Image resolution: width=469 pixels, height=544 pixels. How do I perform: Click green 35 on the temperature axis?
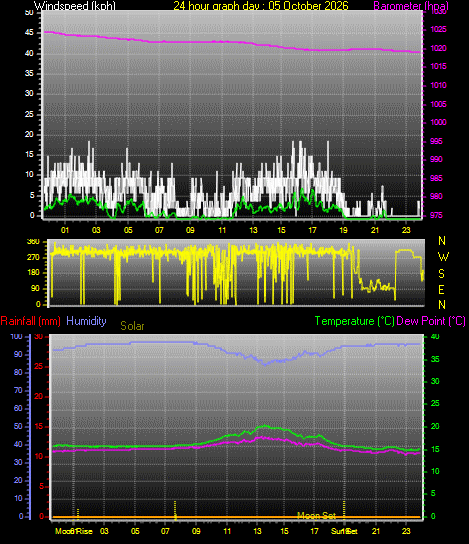click(x=435, y=359)
